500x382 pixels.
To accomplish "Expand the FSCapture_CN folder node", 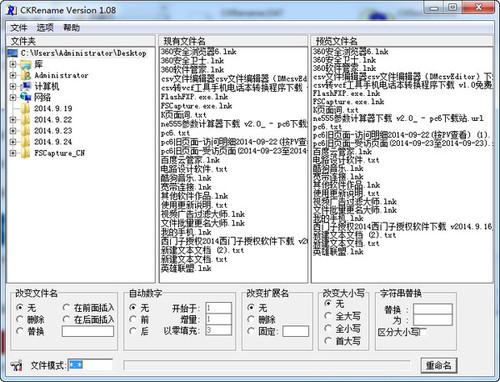I will coord(13,153).
